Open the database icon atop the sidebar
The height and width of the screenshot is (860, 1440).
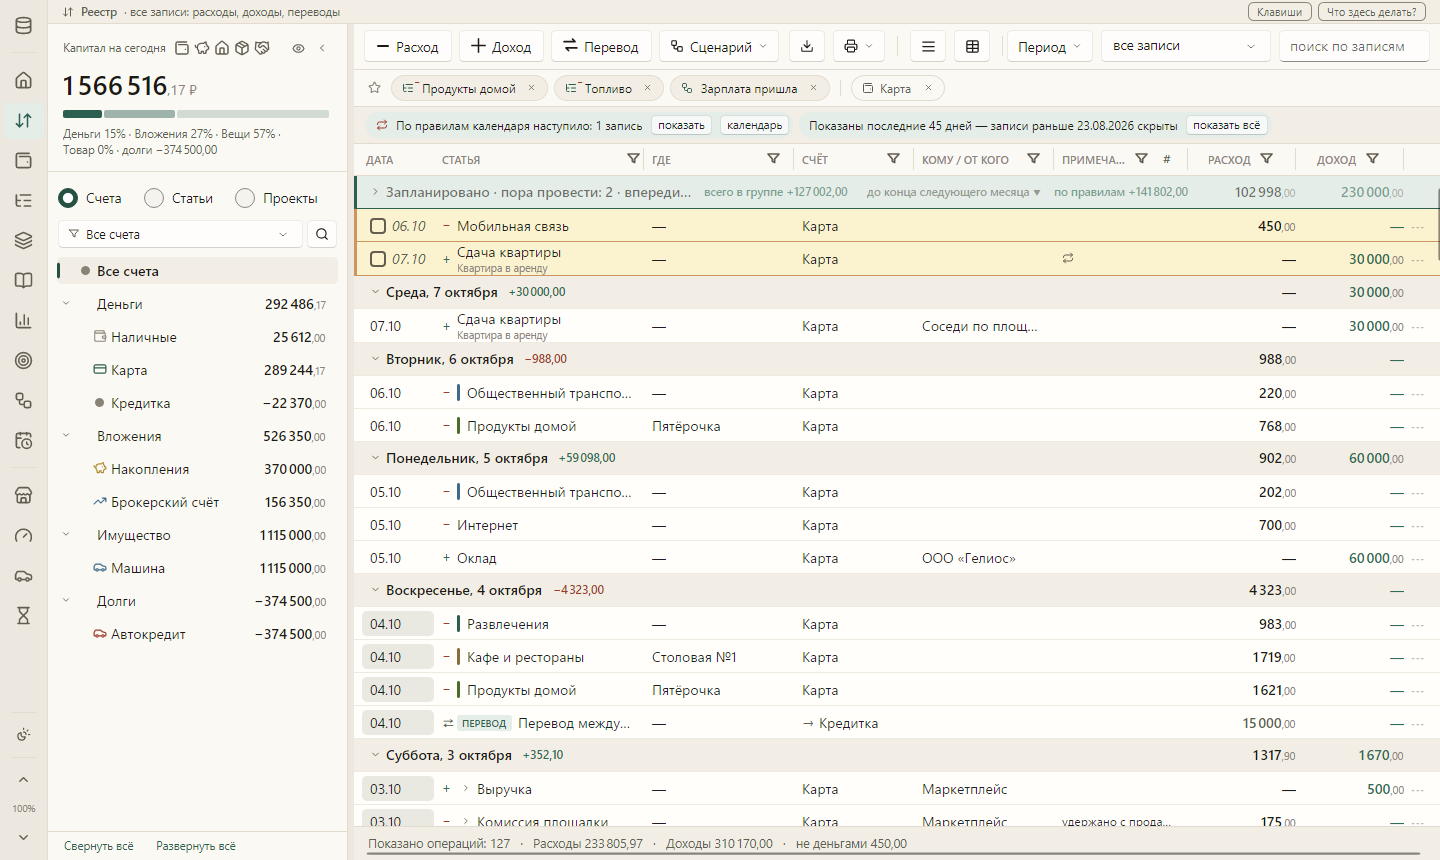24,26
